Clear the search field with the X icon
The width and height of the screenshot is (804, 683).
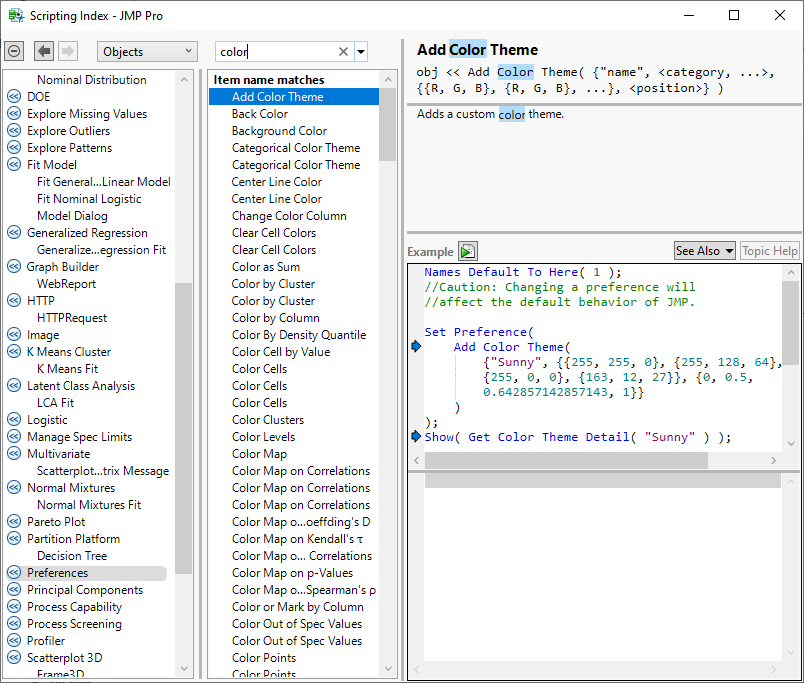(343, 52)
